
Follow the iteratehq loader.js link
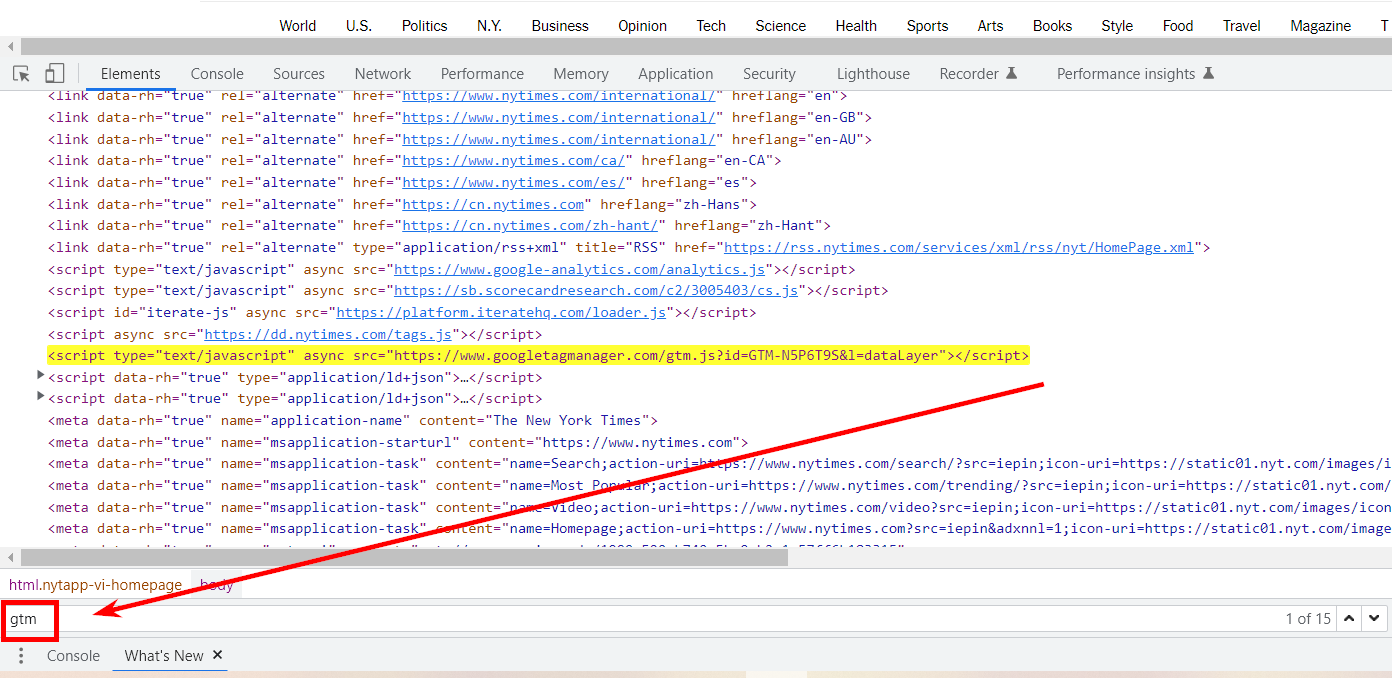click(x=502, y=313)
